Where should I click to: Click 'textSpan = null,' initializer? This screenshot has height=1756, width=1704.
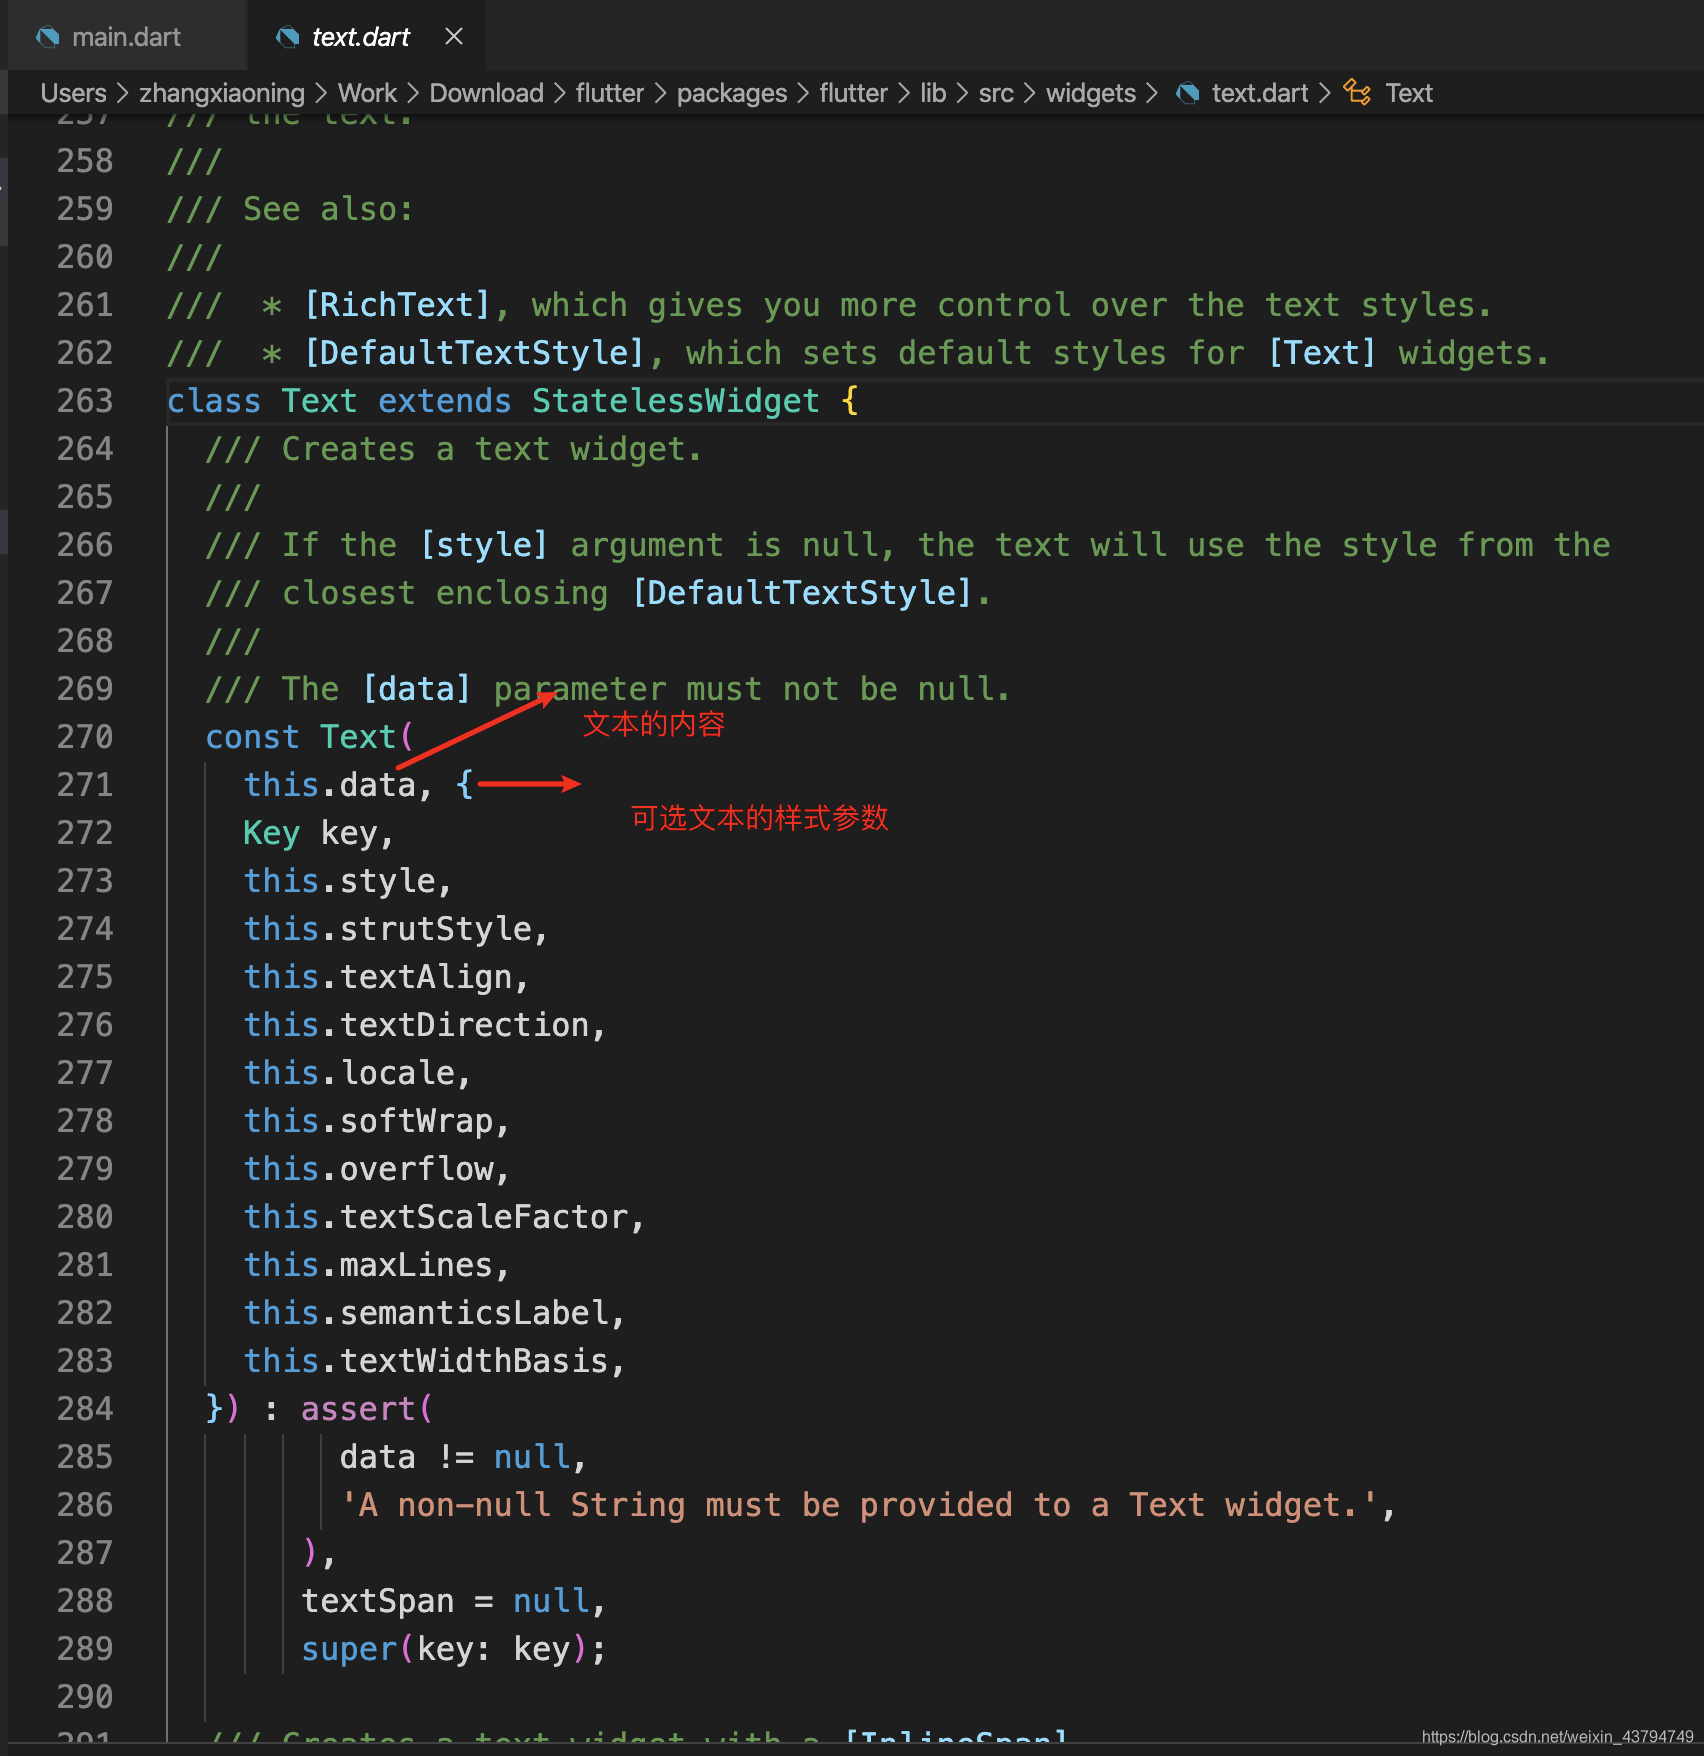point(453,1601)
